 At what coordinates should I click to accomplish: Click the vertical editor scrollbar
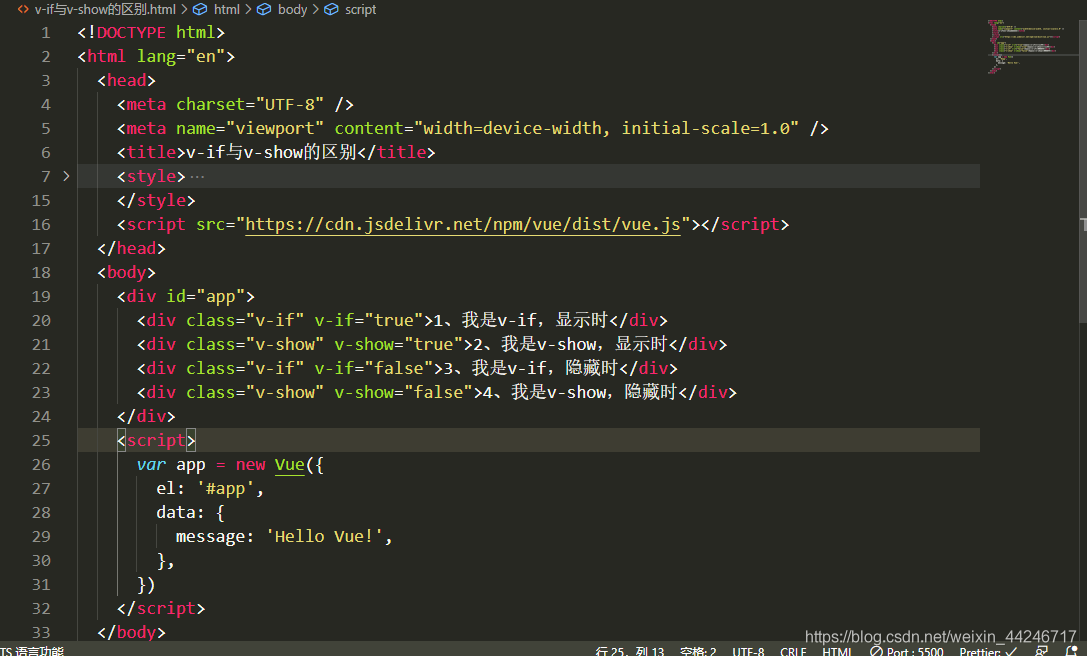[1083, 170]
